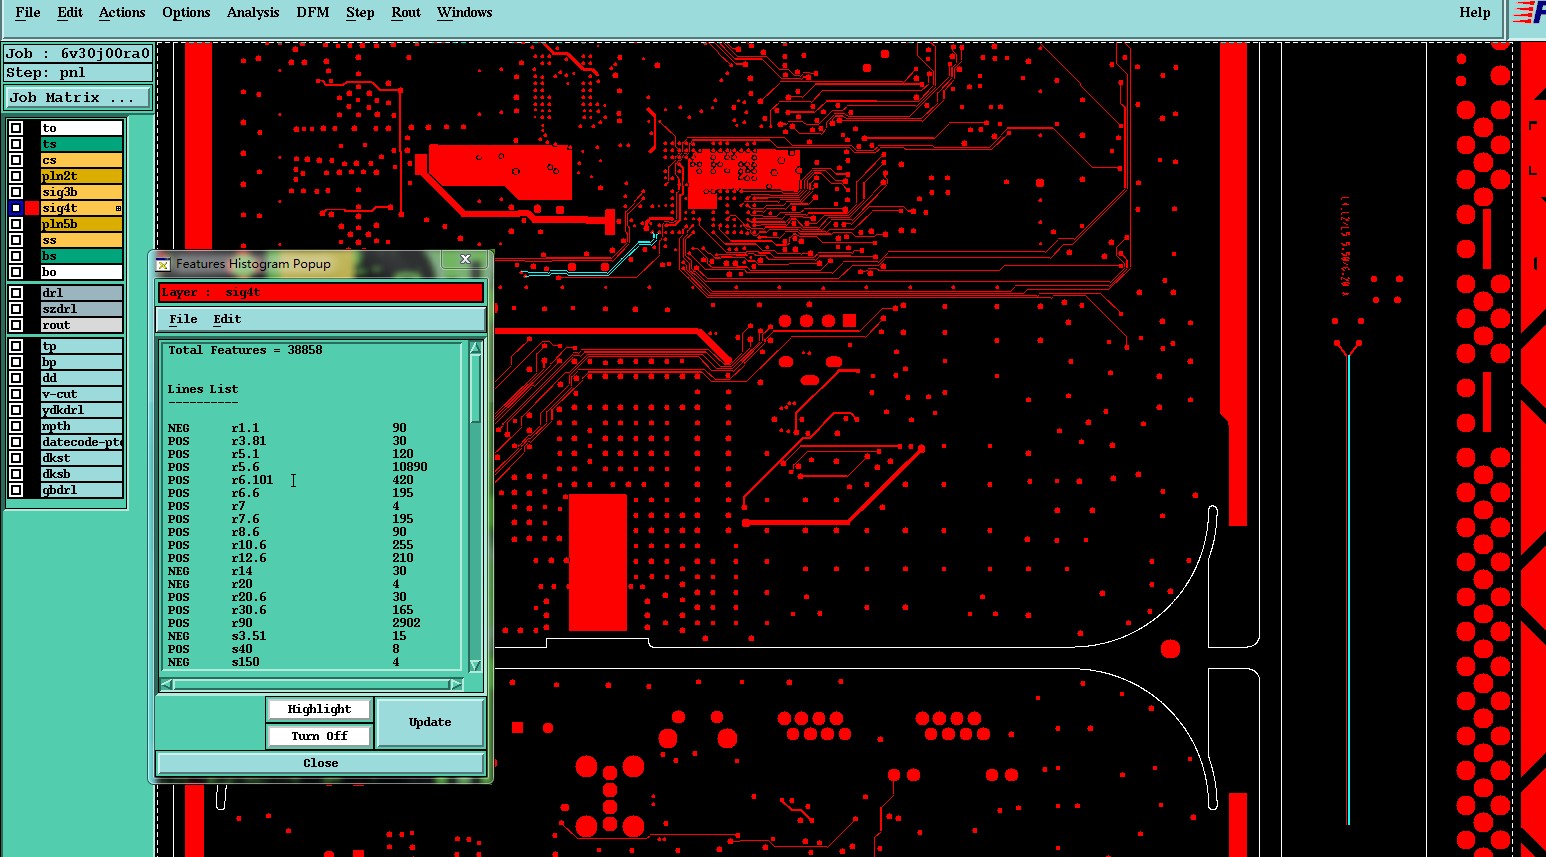This screenshot has width=1546, height=857.
Task: Click the Turn Off button
Action: 319,736
